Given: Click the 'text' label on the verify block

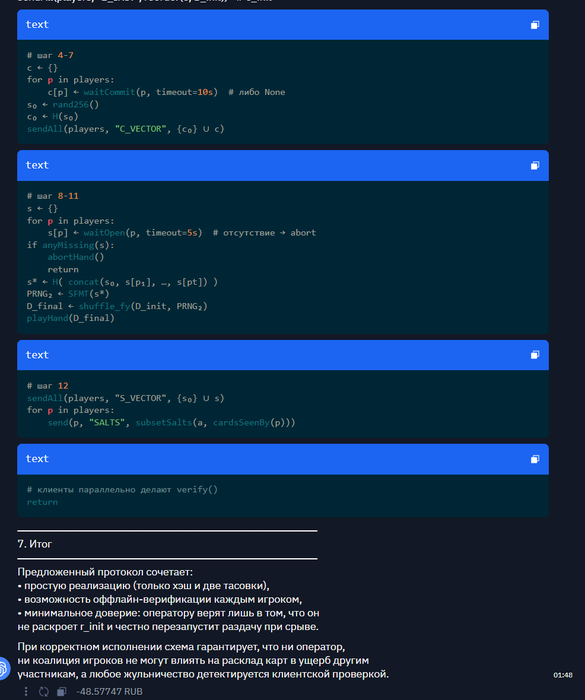Looking at the screenshot, I should (37, 459).
